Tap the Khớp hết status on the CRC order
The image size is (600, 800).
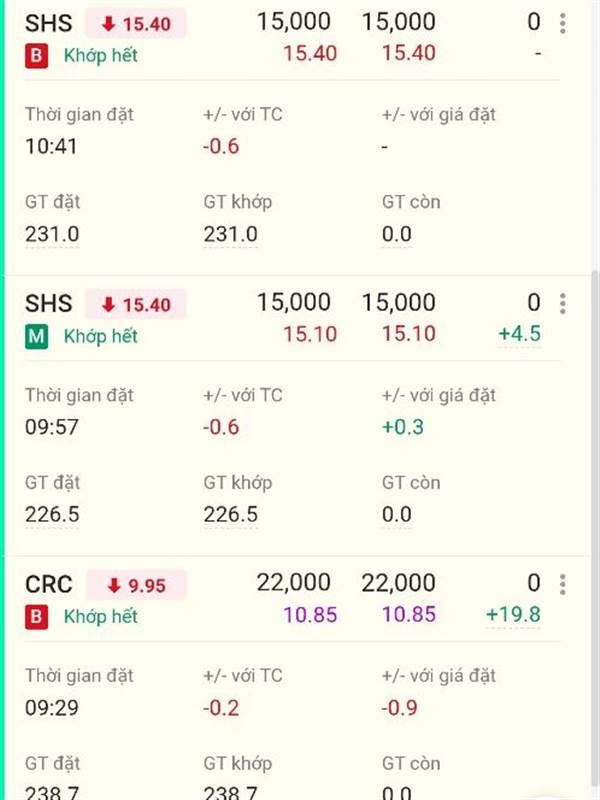101,617
